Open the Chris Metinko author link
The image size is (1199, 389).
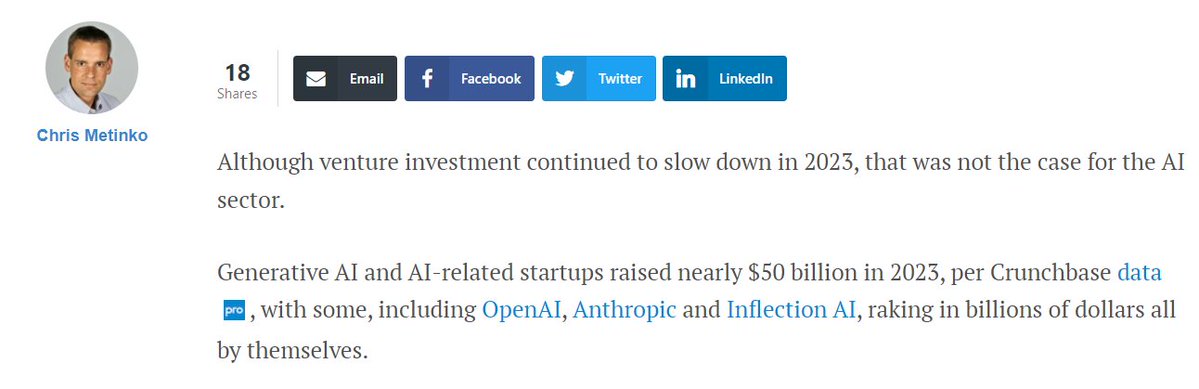coord(92,135)
